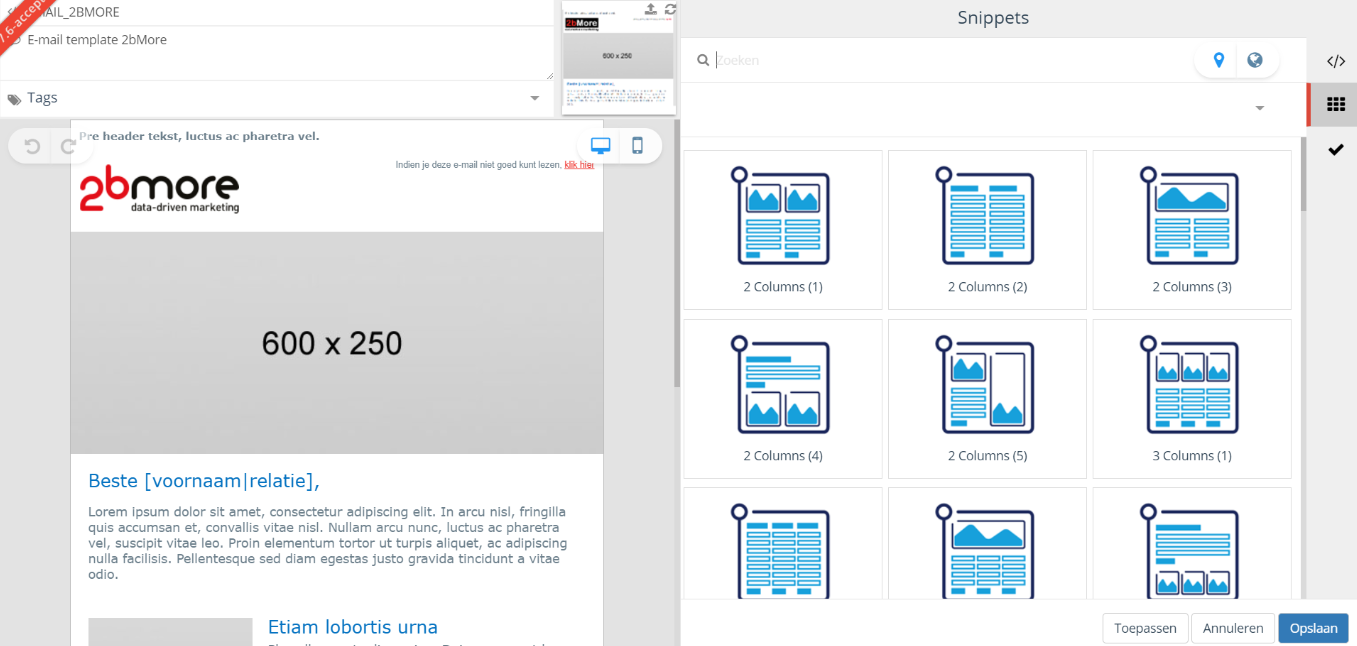1357x646 pixels.
Task: Click the Pre header tekst line
Action: point(199,136)
